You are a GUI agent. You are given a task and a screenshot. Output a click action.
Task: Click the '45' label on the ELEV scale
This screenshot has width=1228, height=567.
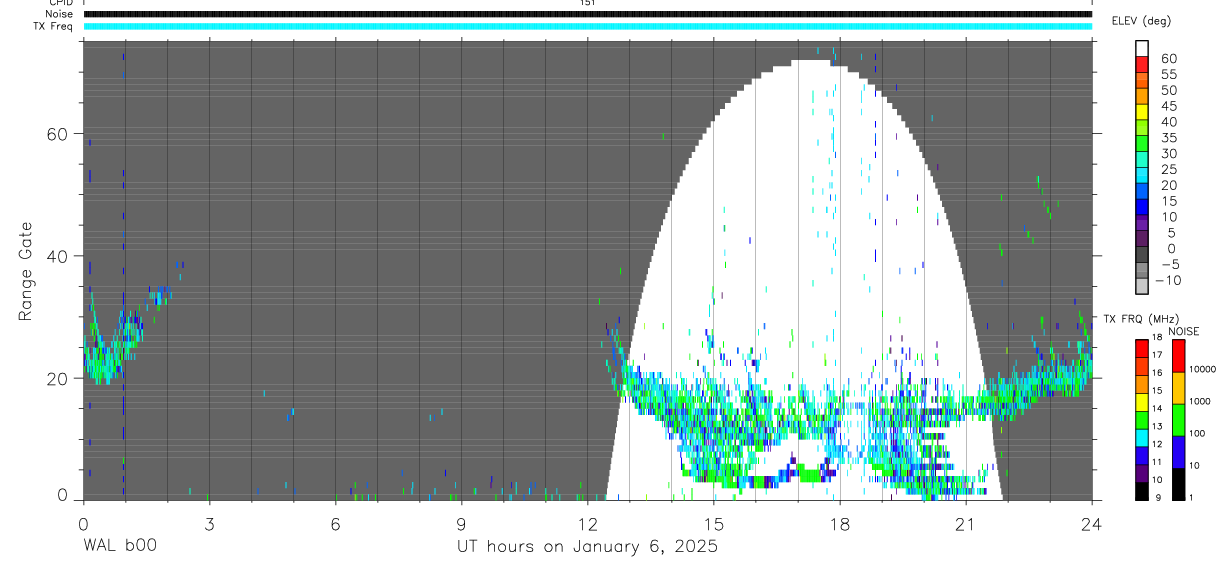[1169, 106]
